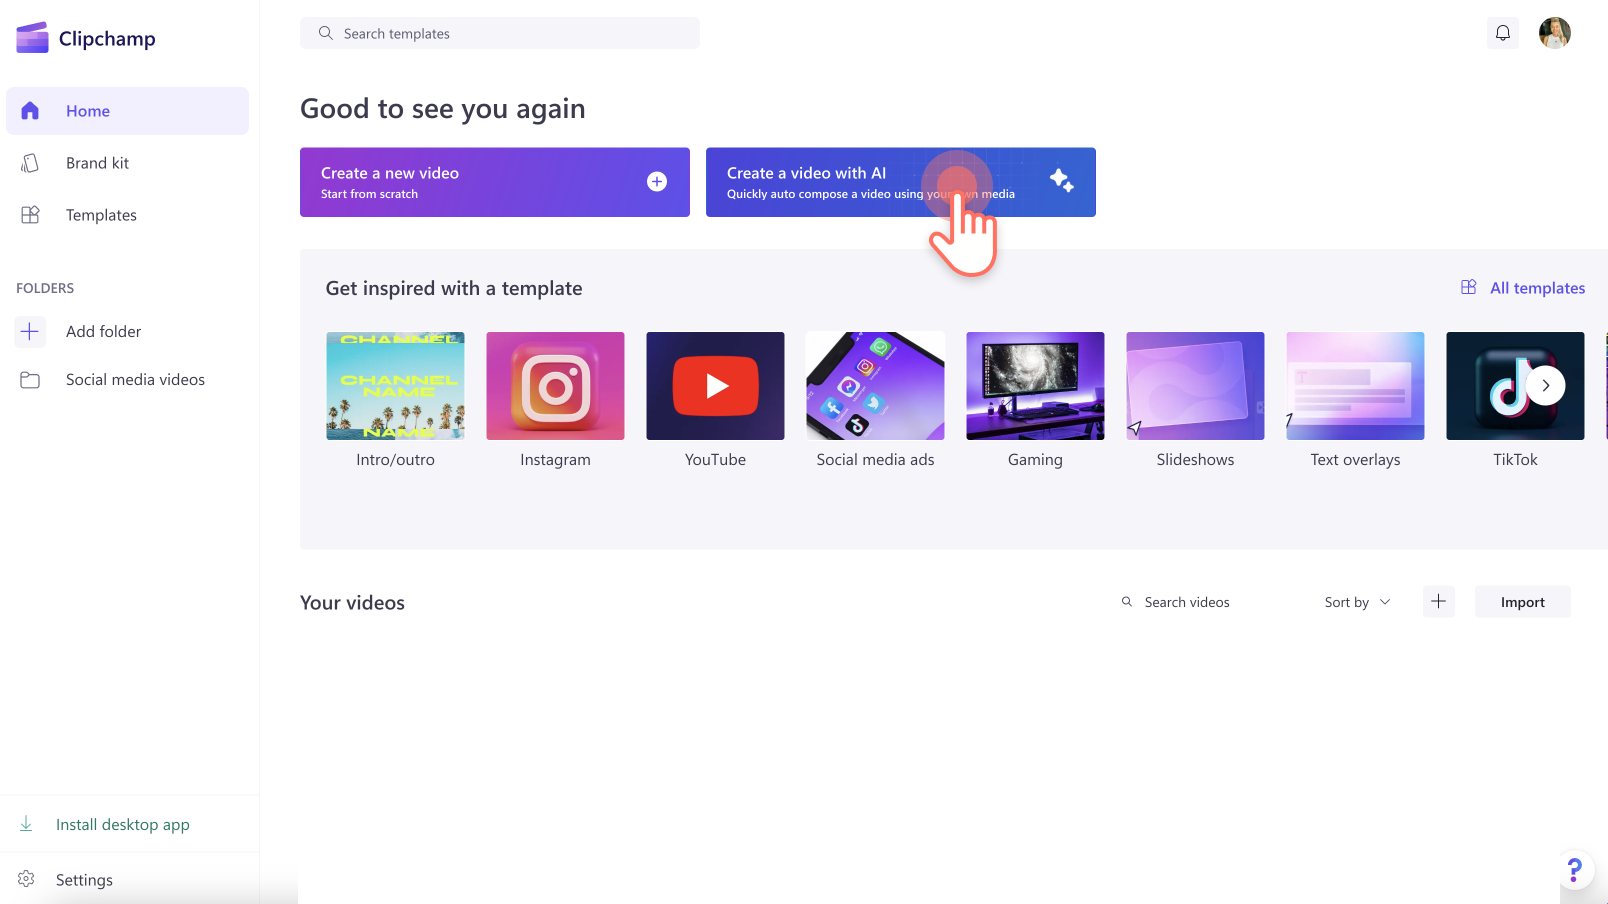Screen dimensions: 1608x904
Task: Click the Gaming label
Action: [x=1035, y=460]
